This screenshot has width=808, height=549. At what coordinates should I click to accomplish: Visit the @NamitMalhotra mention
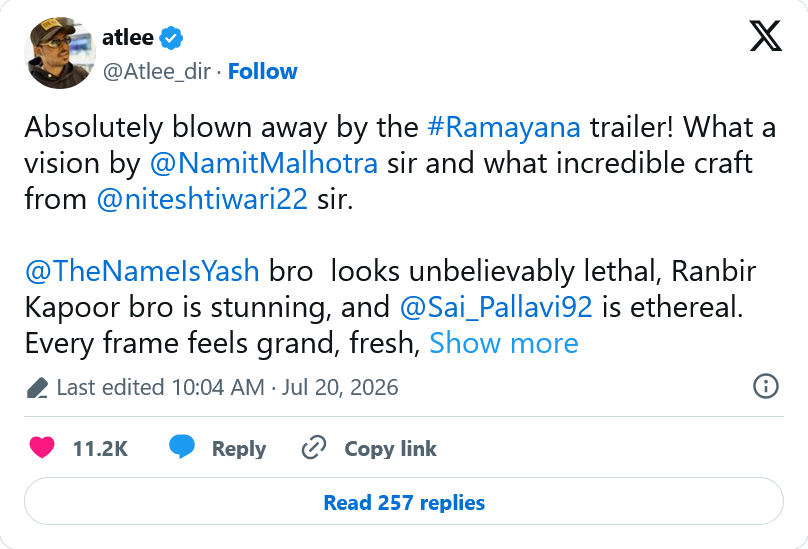[x=263, y=163]
